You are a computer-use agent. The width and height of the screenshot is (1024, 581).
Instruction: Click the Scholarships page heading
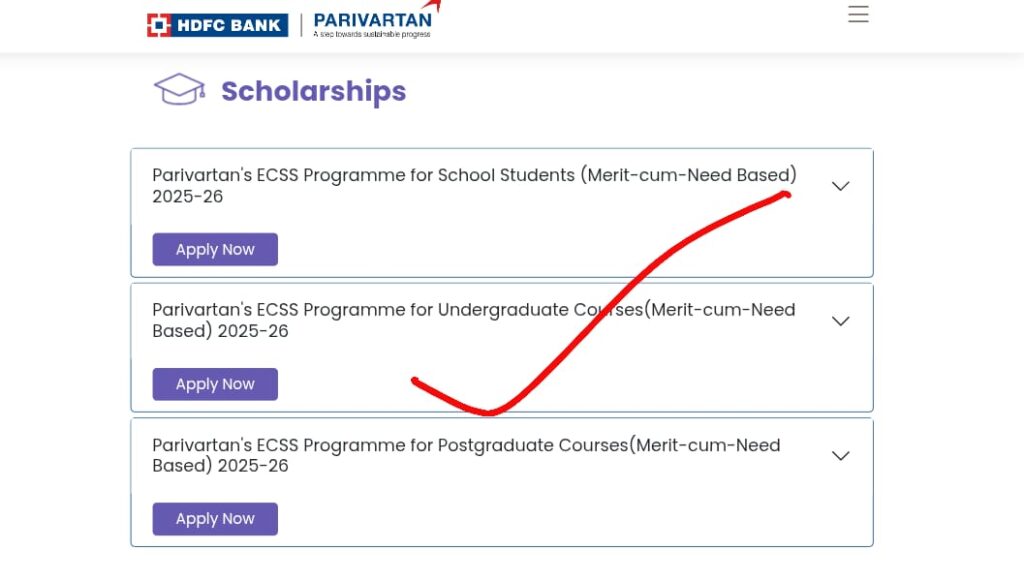(313, 91)
